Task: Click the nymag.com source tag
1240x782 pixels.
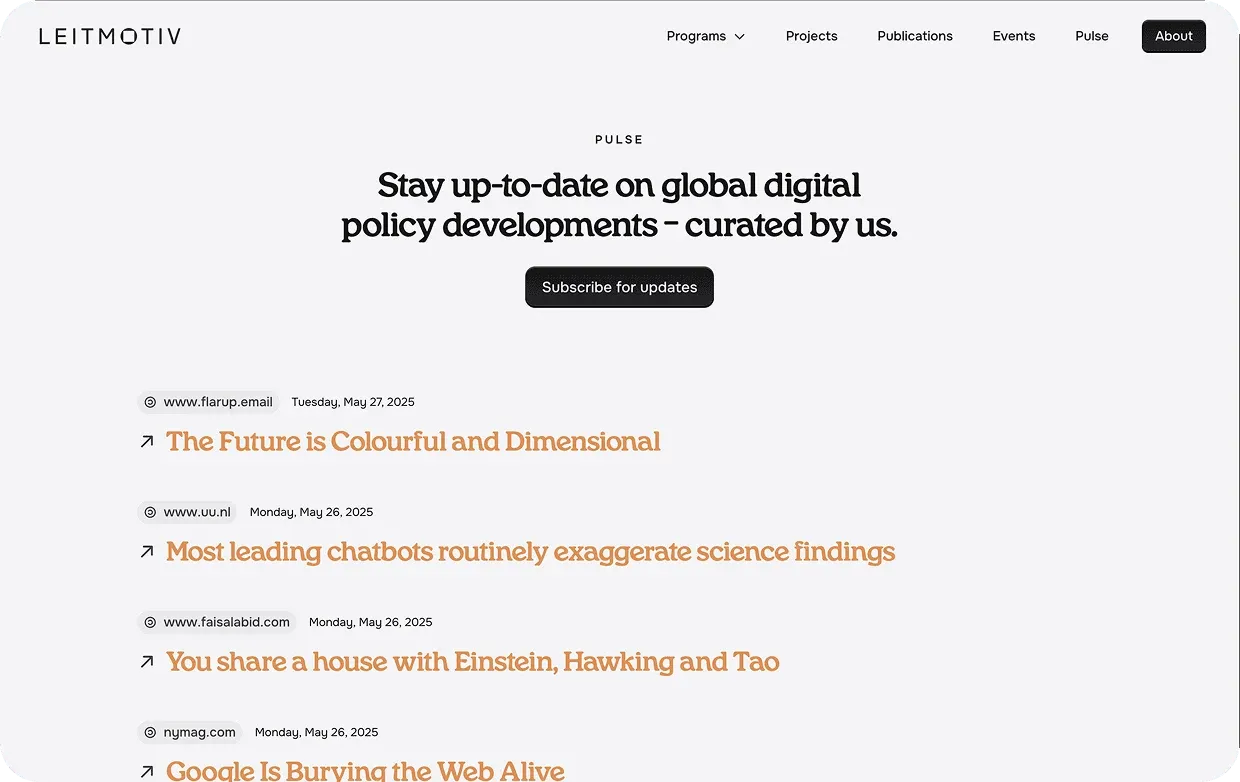Action: (x=190, y=732)
